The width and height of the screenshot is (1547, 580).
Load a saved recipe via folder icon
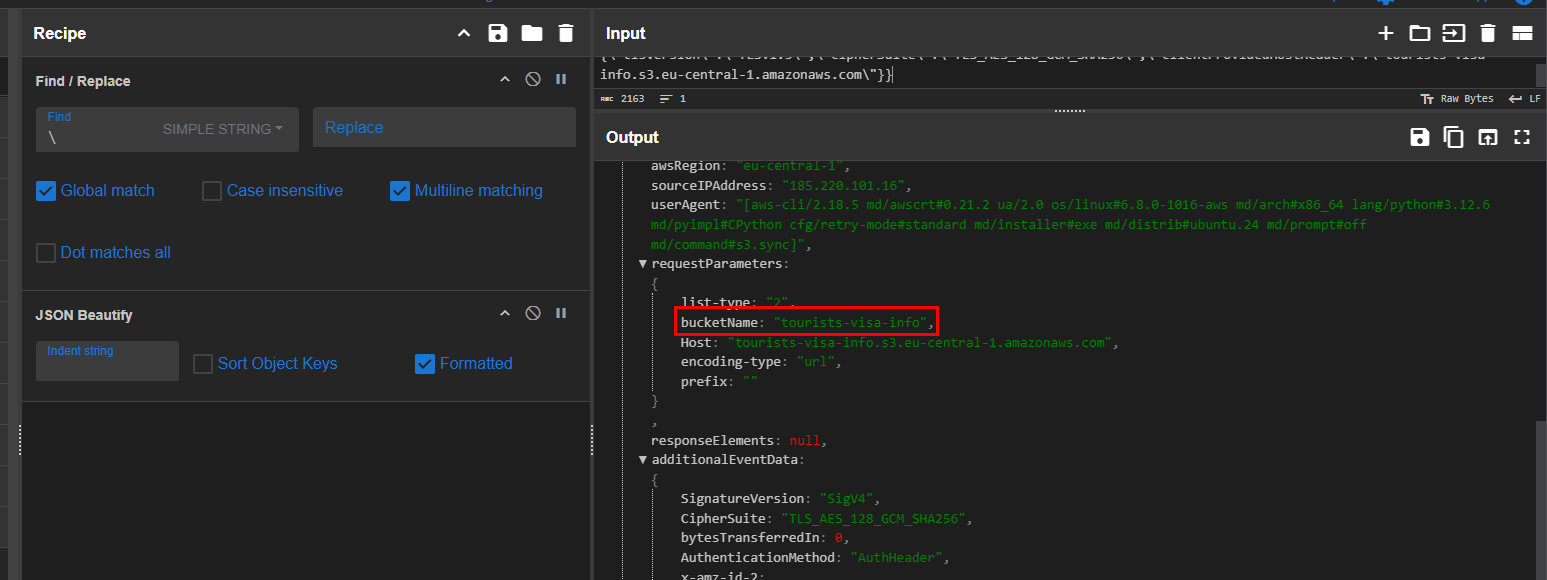532,33
